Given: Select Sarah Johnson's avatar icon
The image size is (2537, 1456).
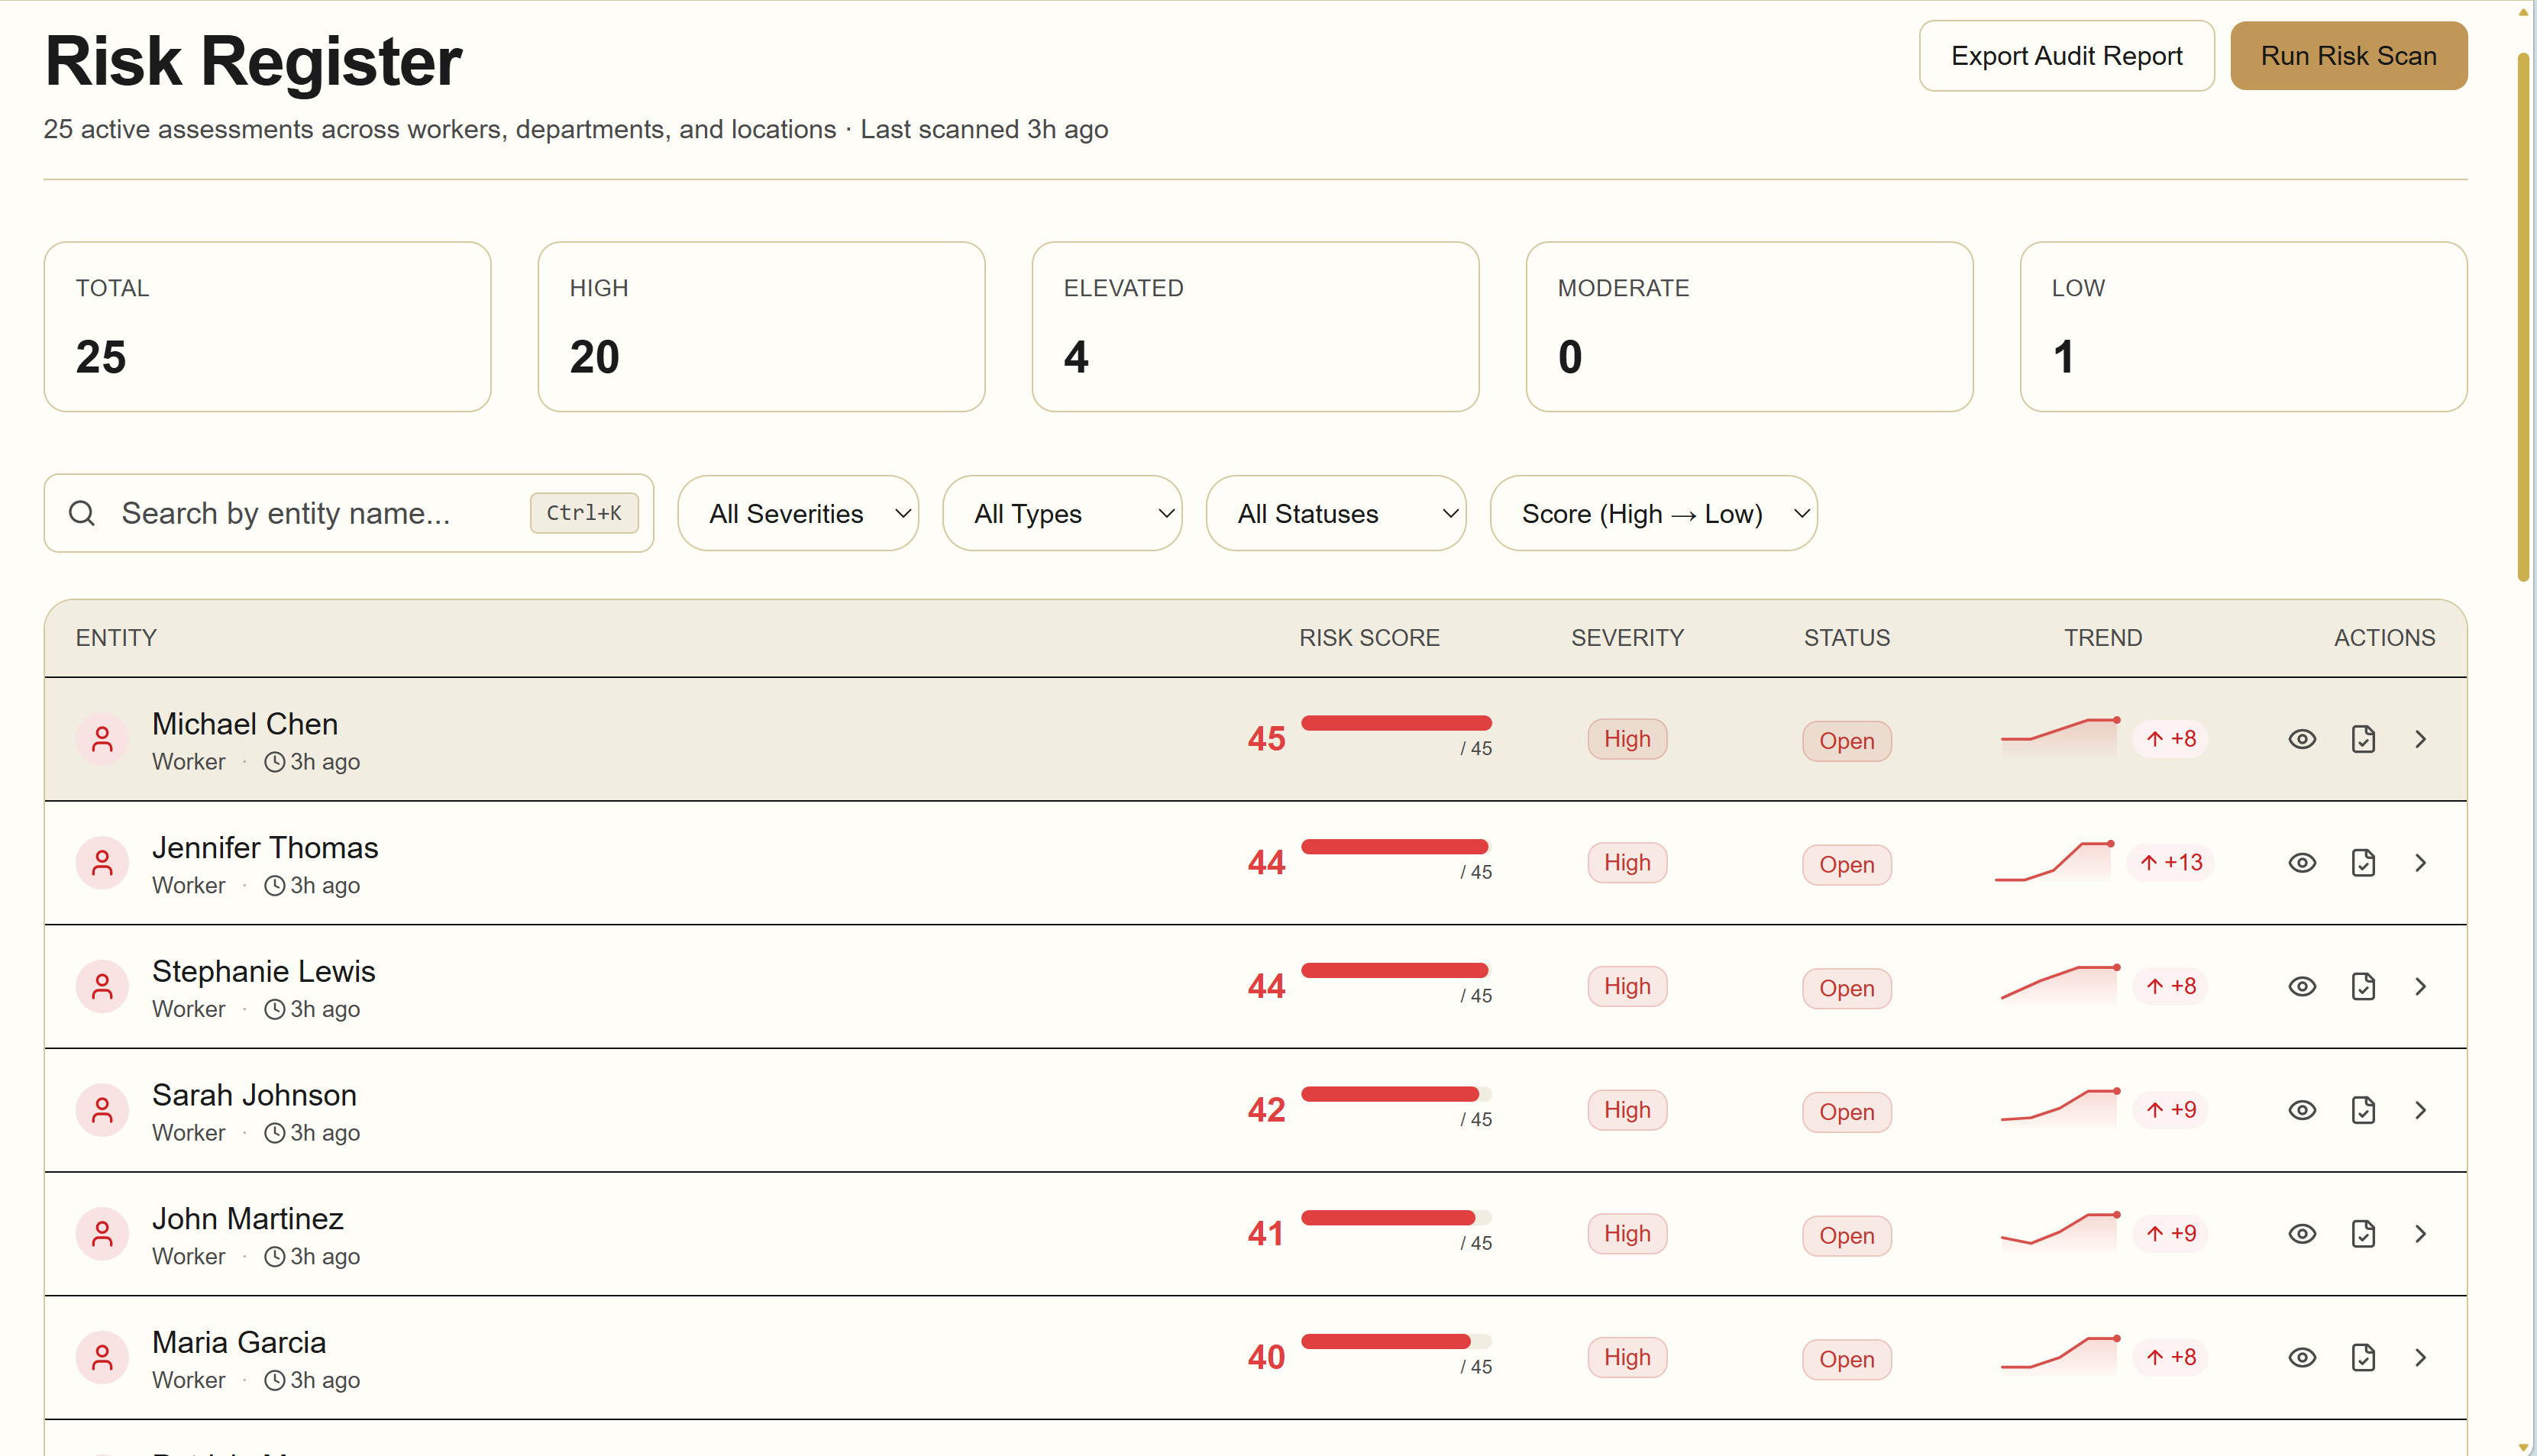Looking at the screenshot, I should point(103,1110).
